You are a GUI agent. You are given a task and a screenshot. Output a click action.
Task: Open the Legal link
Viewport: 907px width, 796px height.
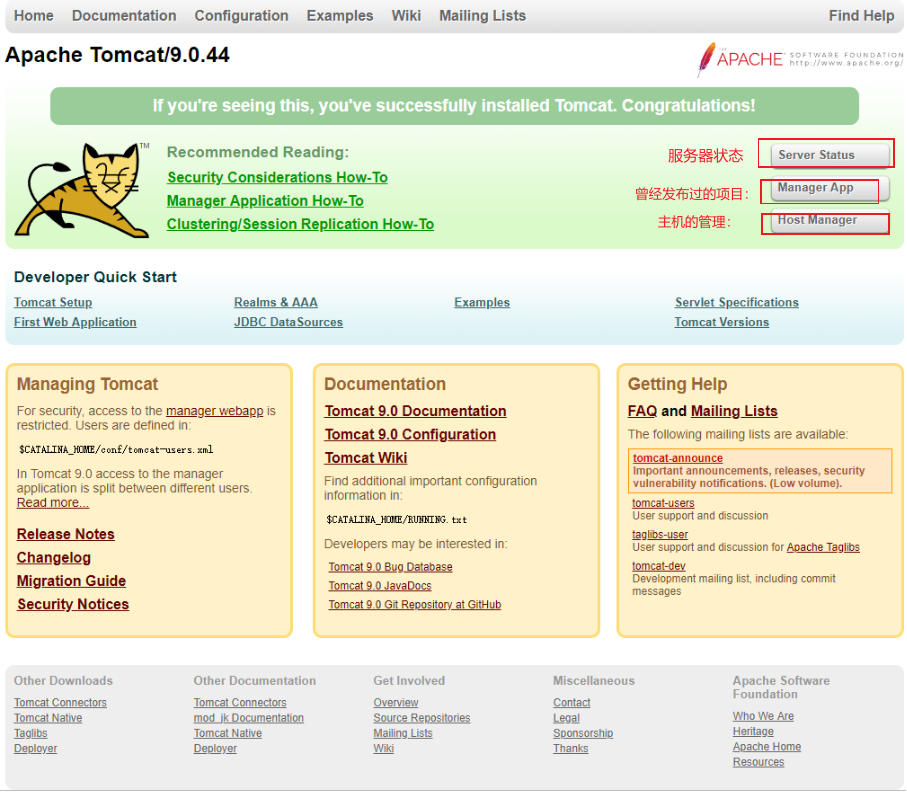(566, 718)
